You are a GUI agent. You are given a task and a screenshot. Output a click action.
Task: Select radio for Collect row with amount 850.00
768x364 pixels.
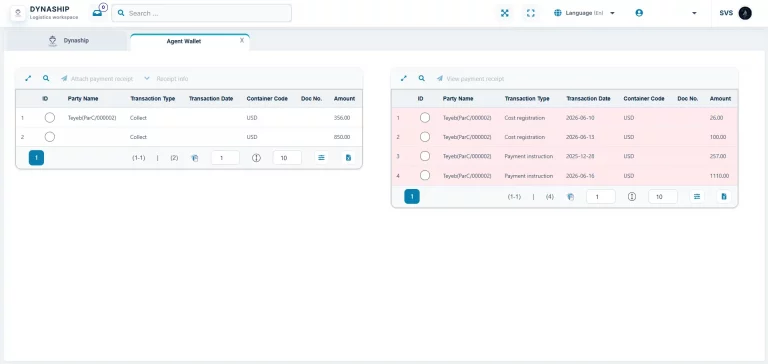point(49,137)
